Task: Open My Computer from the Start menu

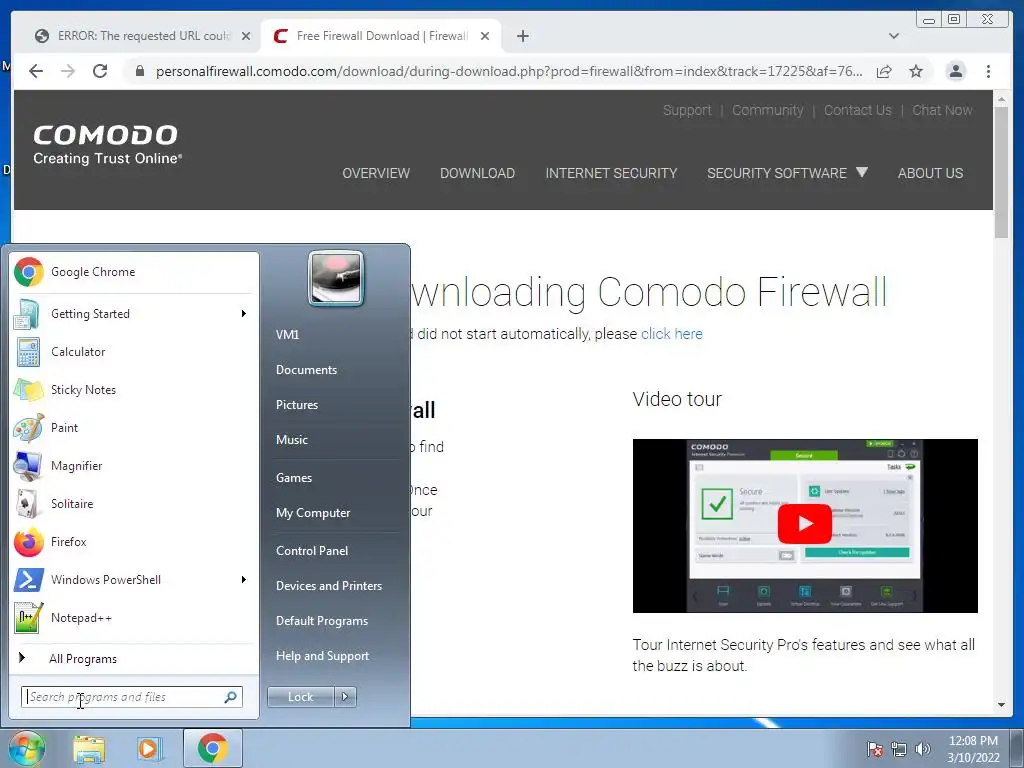Action: (x=313, y=513)
